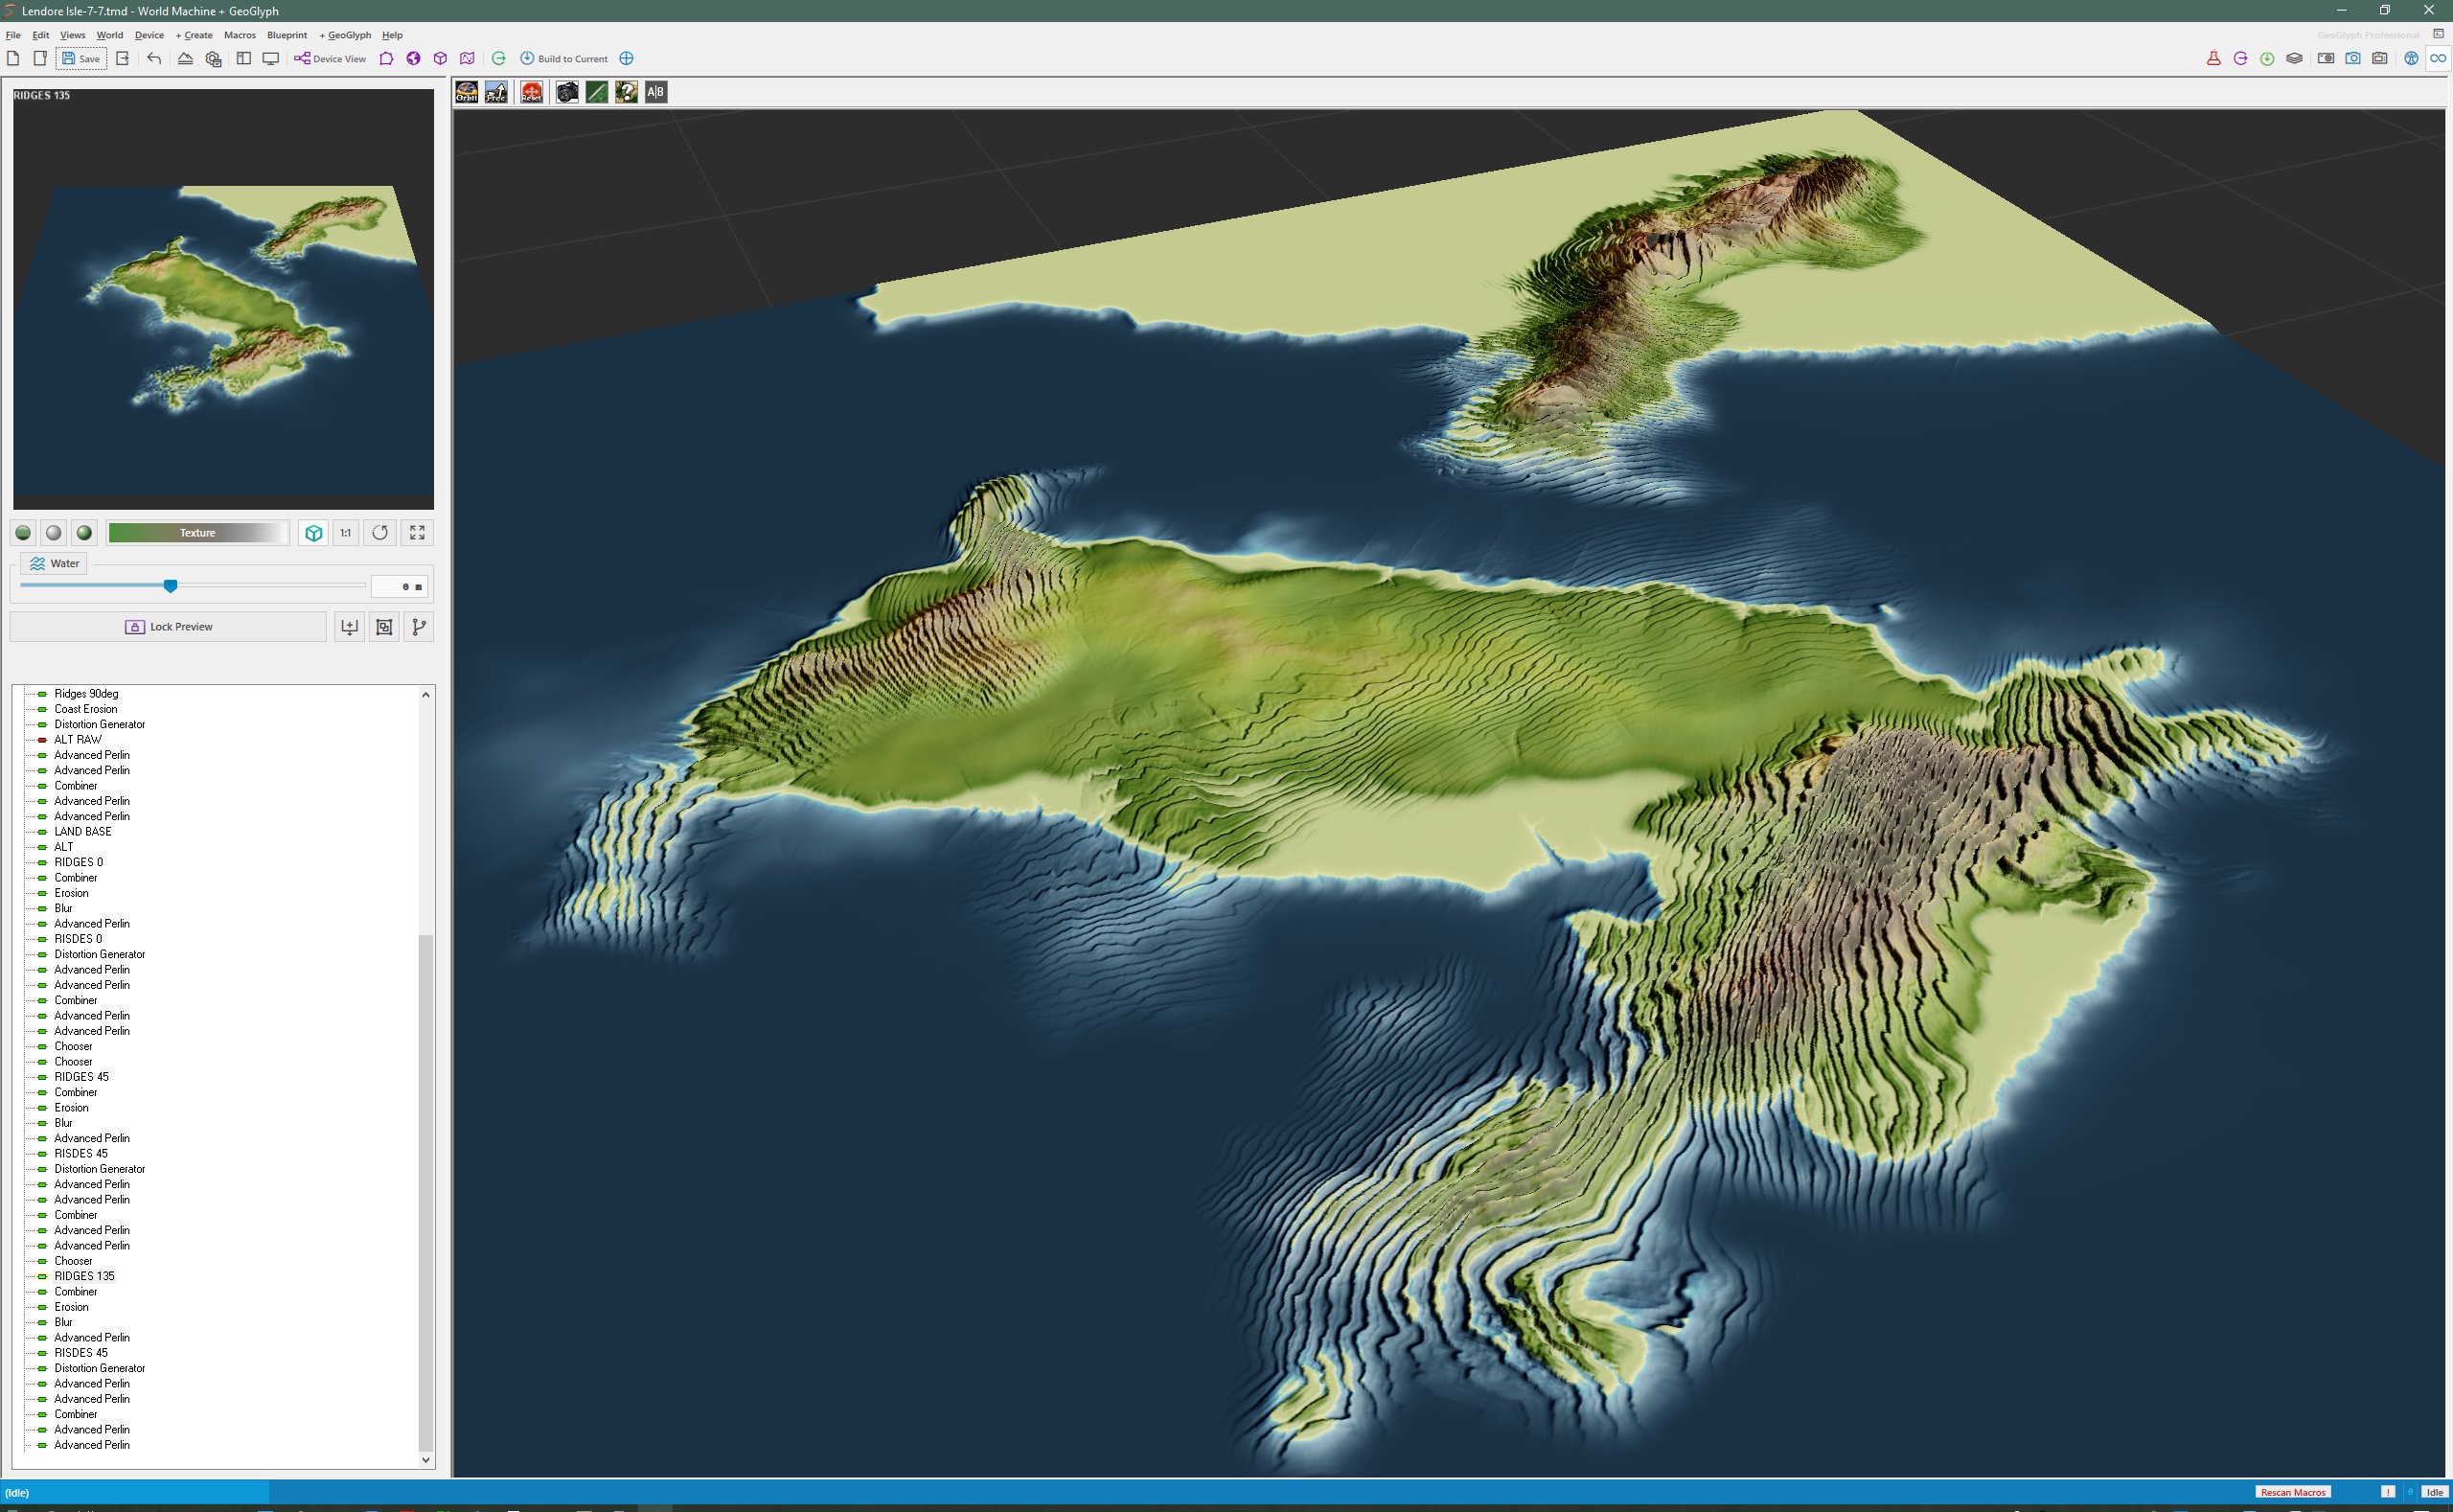The image size is (2453, 1512).
Task: Switch to Orbit camera mode
Action: click(x=466, y=92)
